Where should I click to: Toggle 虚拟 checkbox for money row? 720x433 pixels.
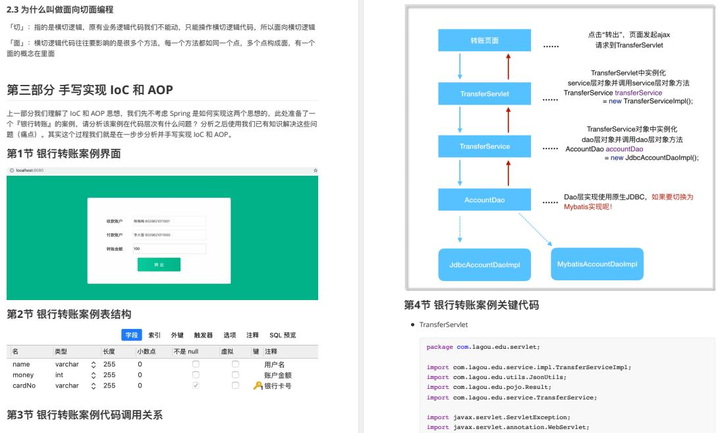pos(235,375)
